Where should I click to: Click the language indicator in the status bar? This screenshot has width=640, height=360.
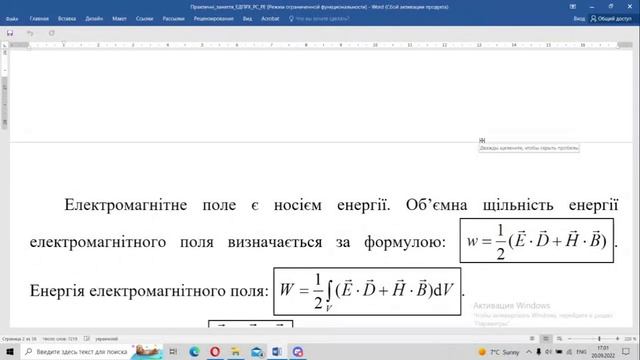click(x=107, y=339)
